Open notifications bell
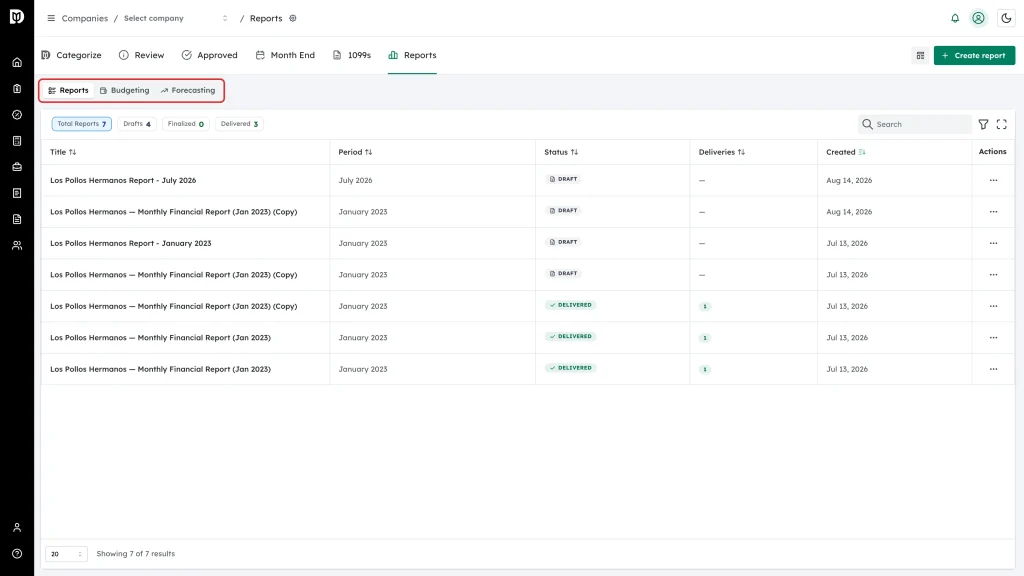 (955, 18)
